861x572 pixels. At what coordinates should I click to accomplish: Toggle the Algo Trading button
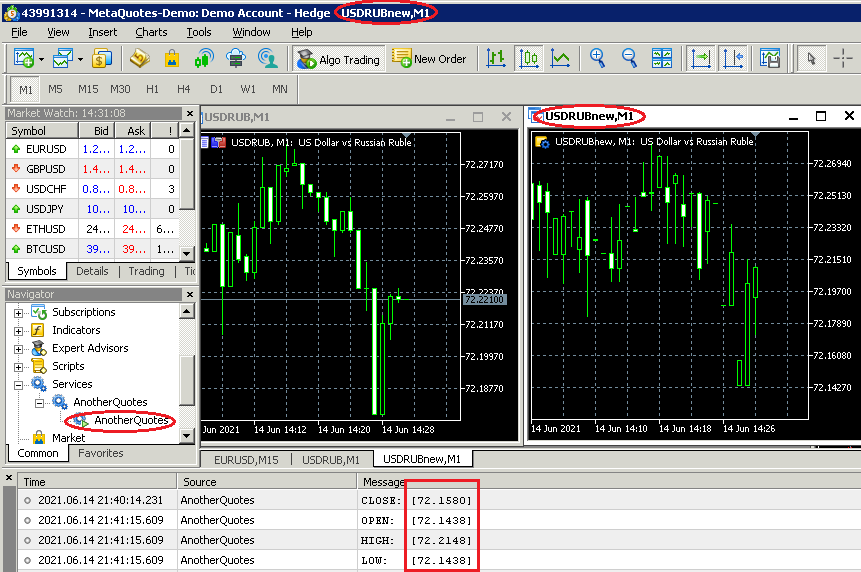pos(339,59)
